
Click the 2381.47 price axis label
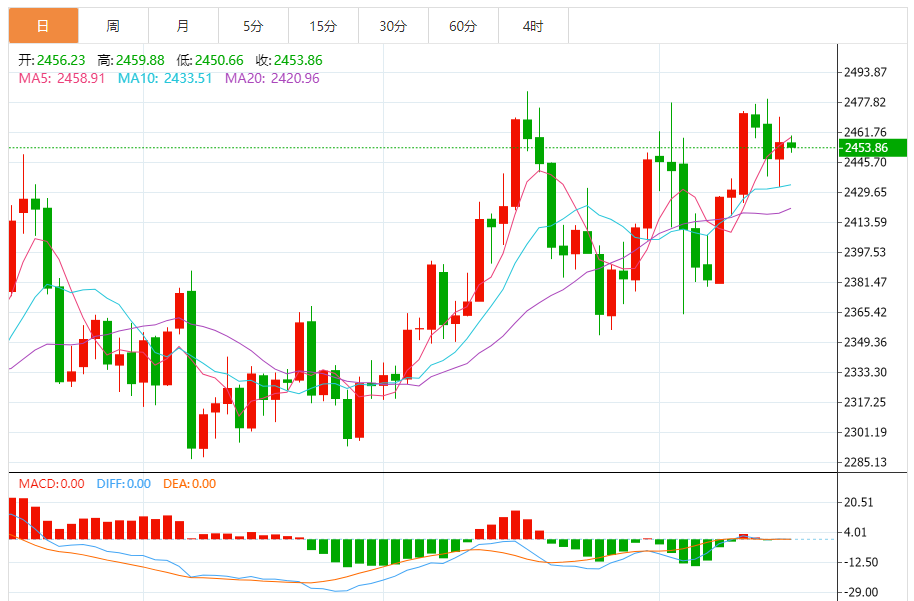(865, 282)
